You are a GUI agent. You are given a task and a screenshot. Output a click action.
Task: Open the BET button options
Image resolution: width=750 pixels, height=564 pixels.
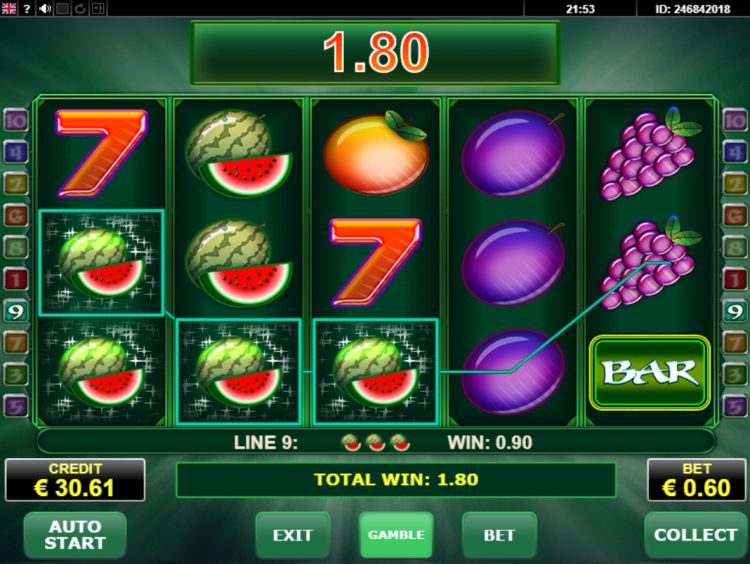(x=499, y=535)
